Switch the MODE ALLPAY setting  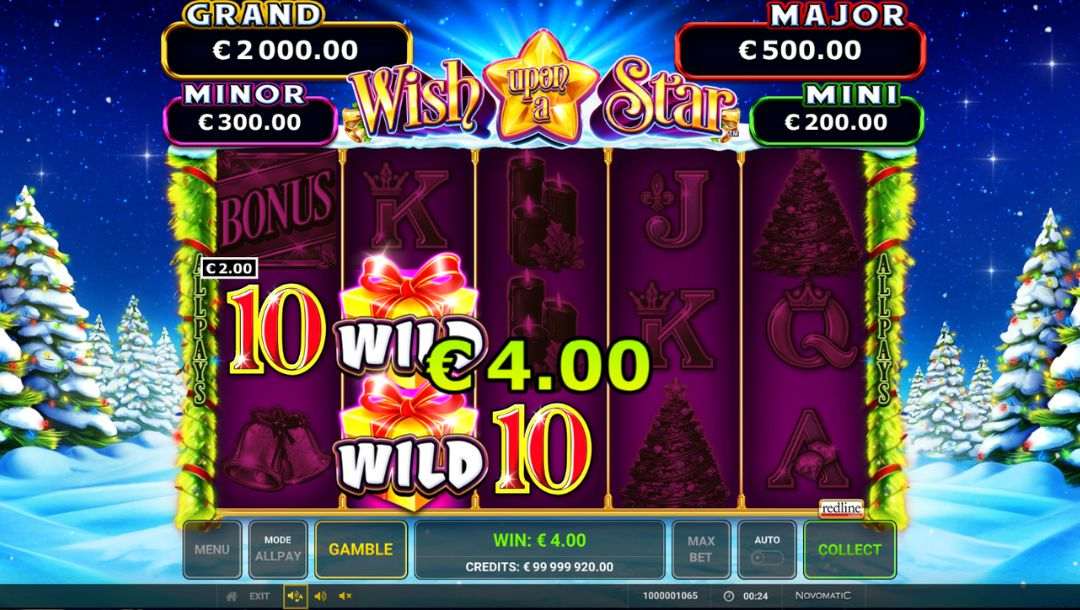coord(278,549)
